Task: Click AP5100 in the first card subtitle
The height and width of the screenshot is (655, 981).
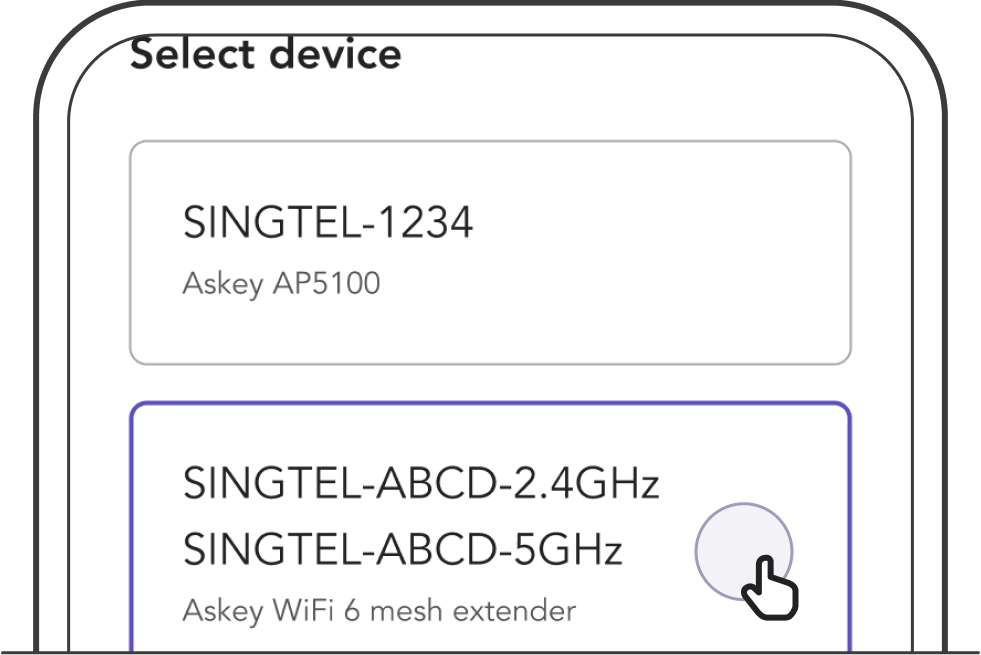Action: [327, 283]
